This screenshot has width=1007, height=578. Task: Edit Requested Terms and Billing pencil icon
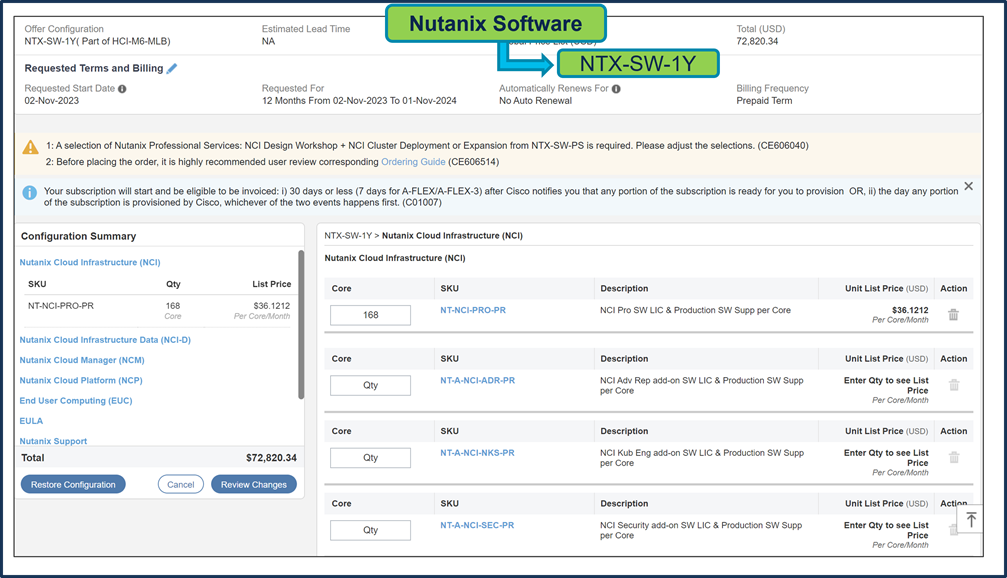(x=171, y=69)
